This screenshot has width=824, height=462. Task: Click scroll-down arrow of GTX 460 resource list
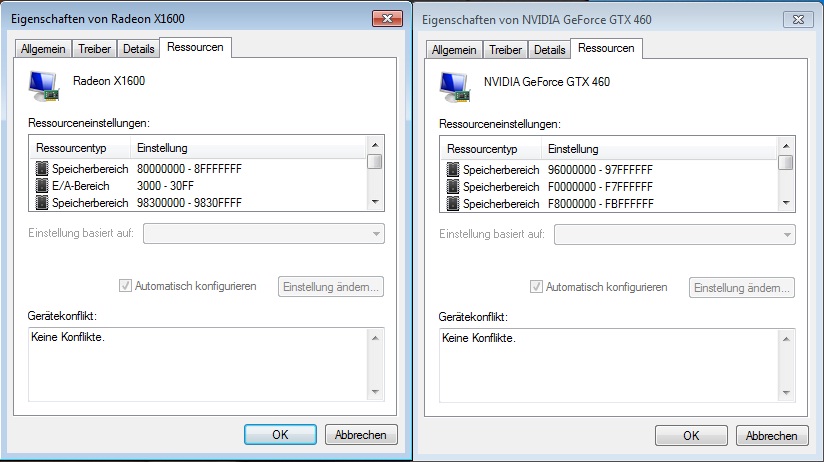tap(786, 202)
